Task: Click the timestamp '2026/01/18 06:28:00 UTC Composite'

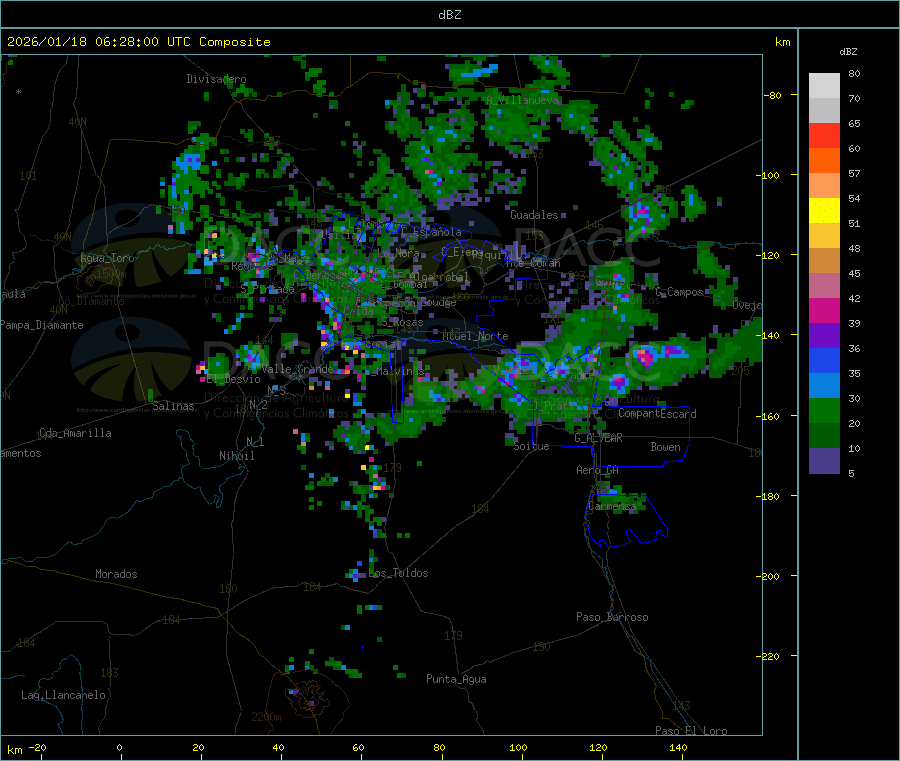Action: click(x=138, y=42)
